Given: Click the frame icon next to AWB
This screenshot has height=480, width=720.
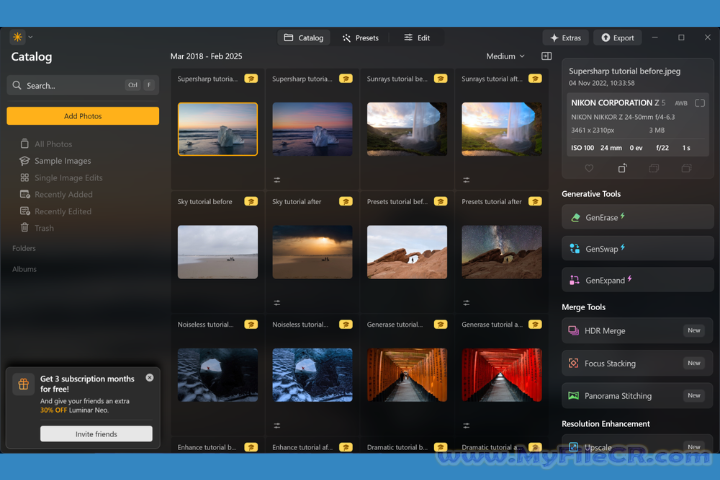Looking at the screenshot, I should 700,103.
